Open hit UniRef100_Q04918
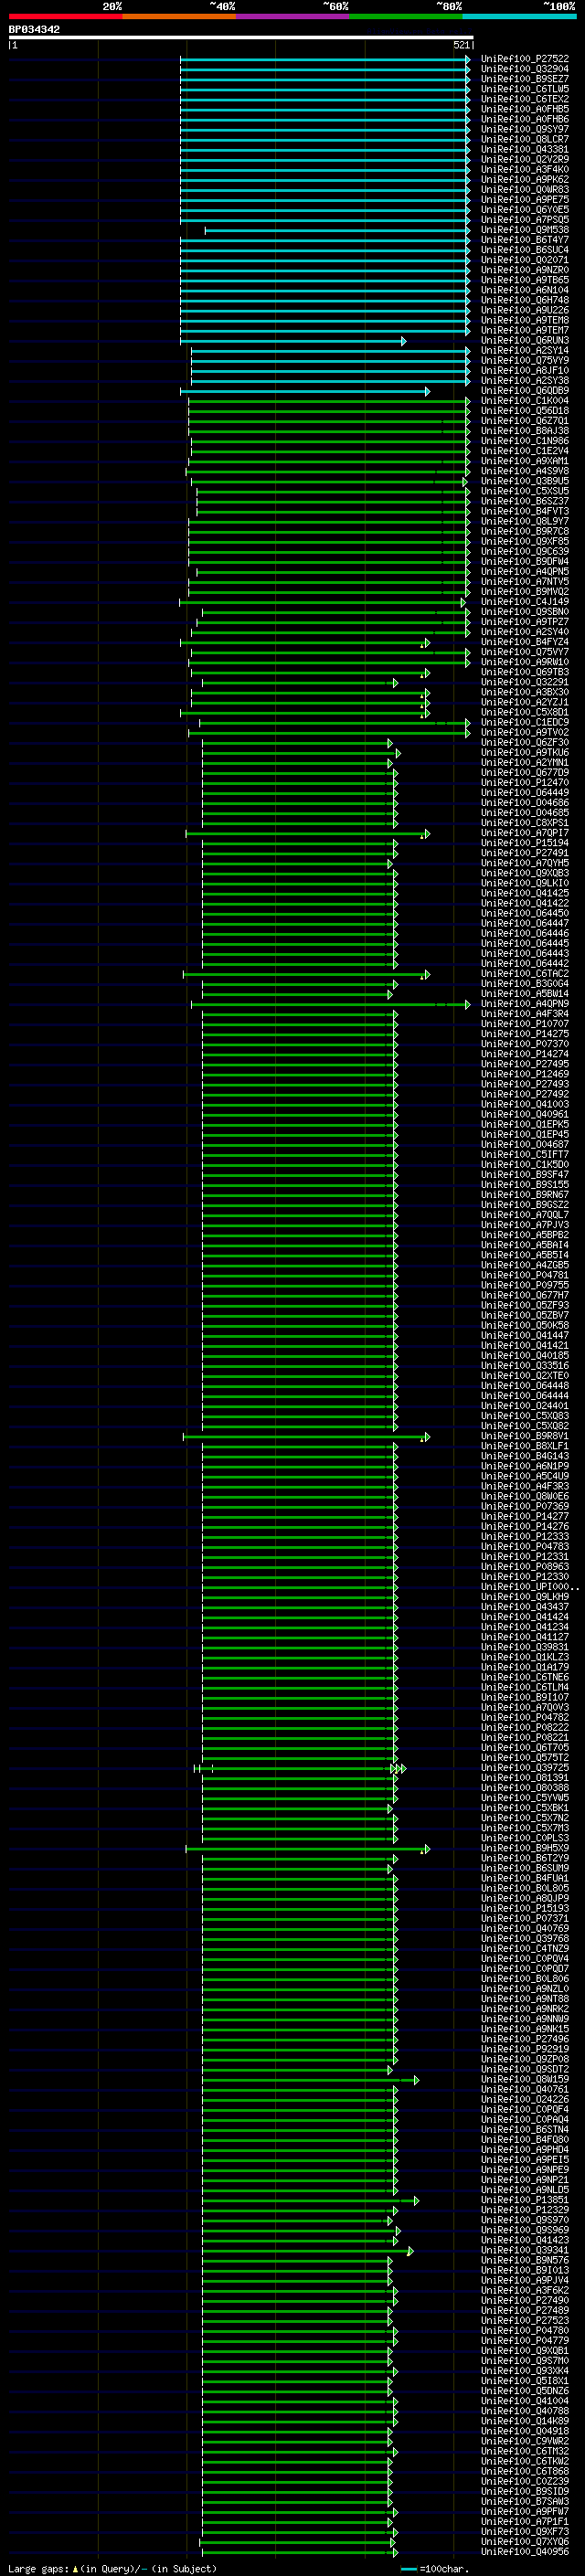The image size is (585, 2576). [x=524, y=2431]
